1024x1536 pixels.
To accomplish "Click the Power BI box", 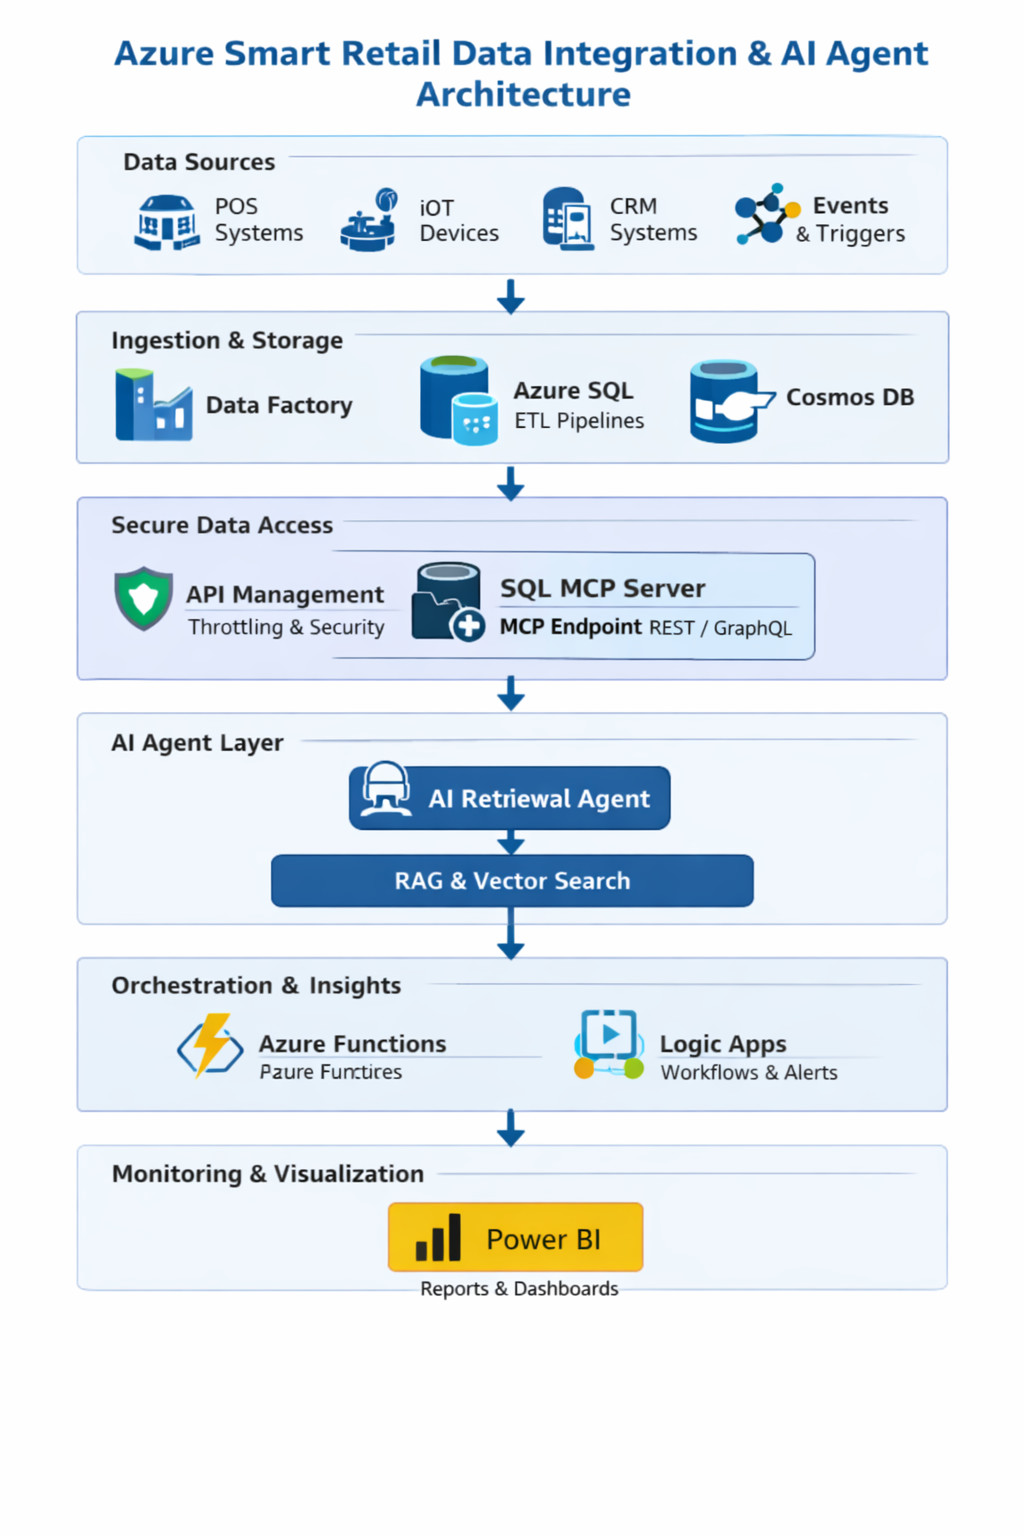I will coord(515,1237).
